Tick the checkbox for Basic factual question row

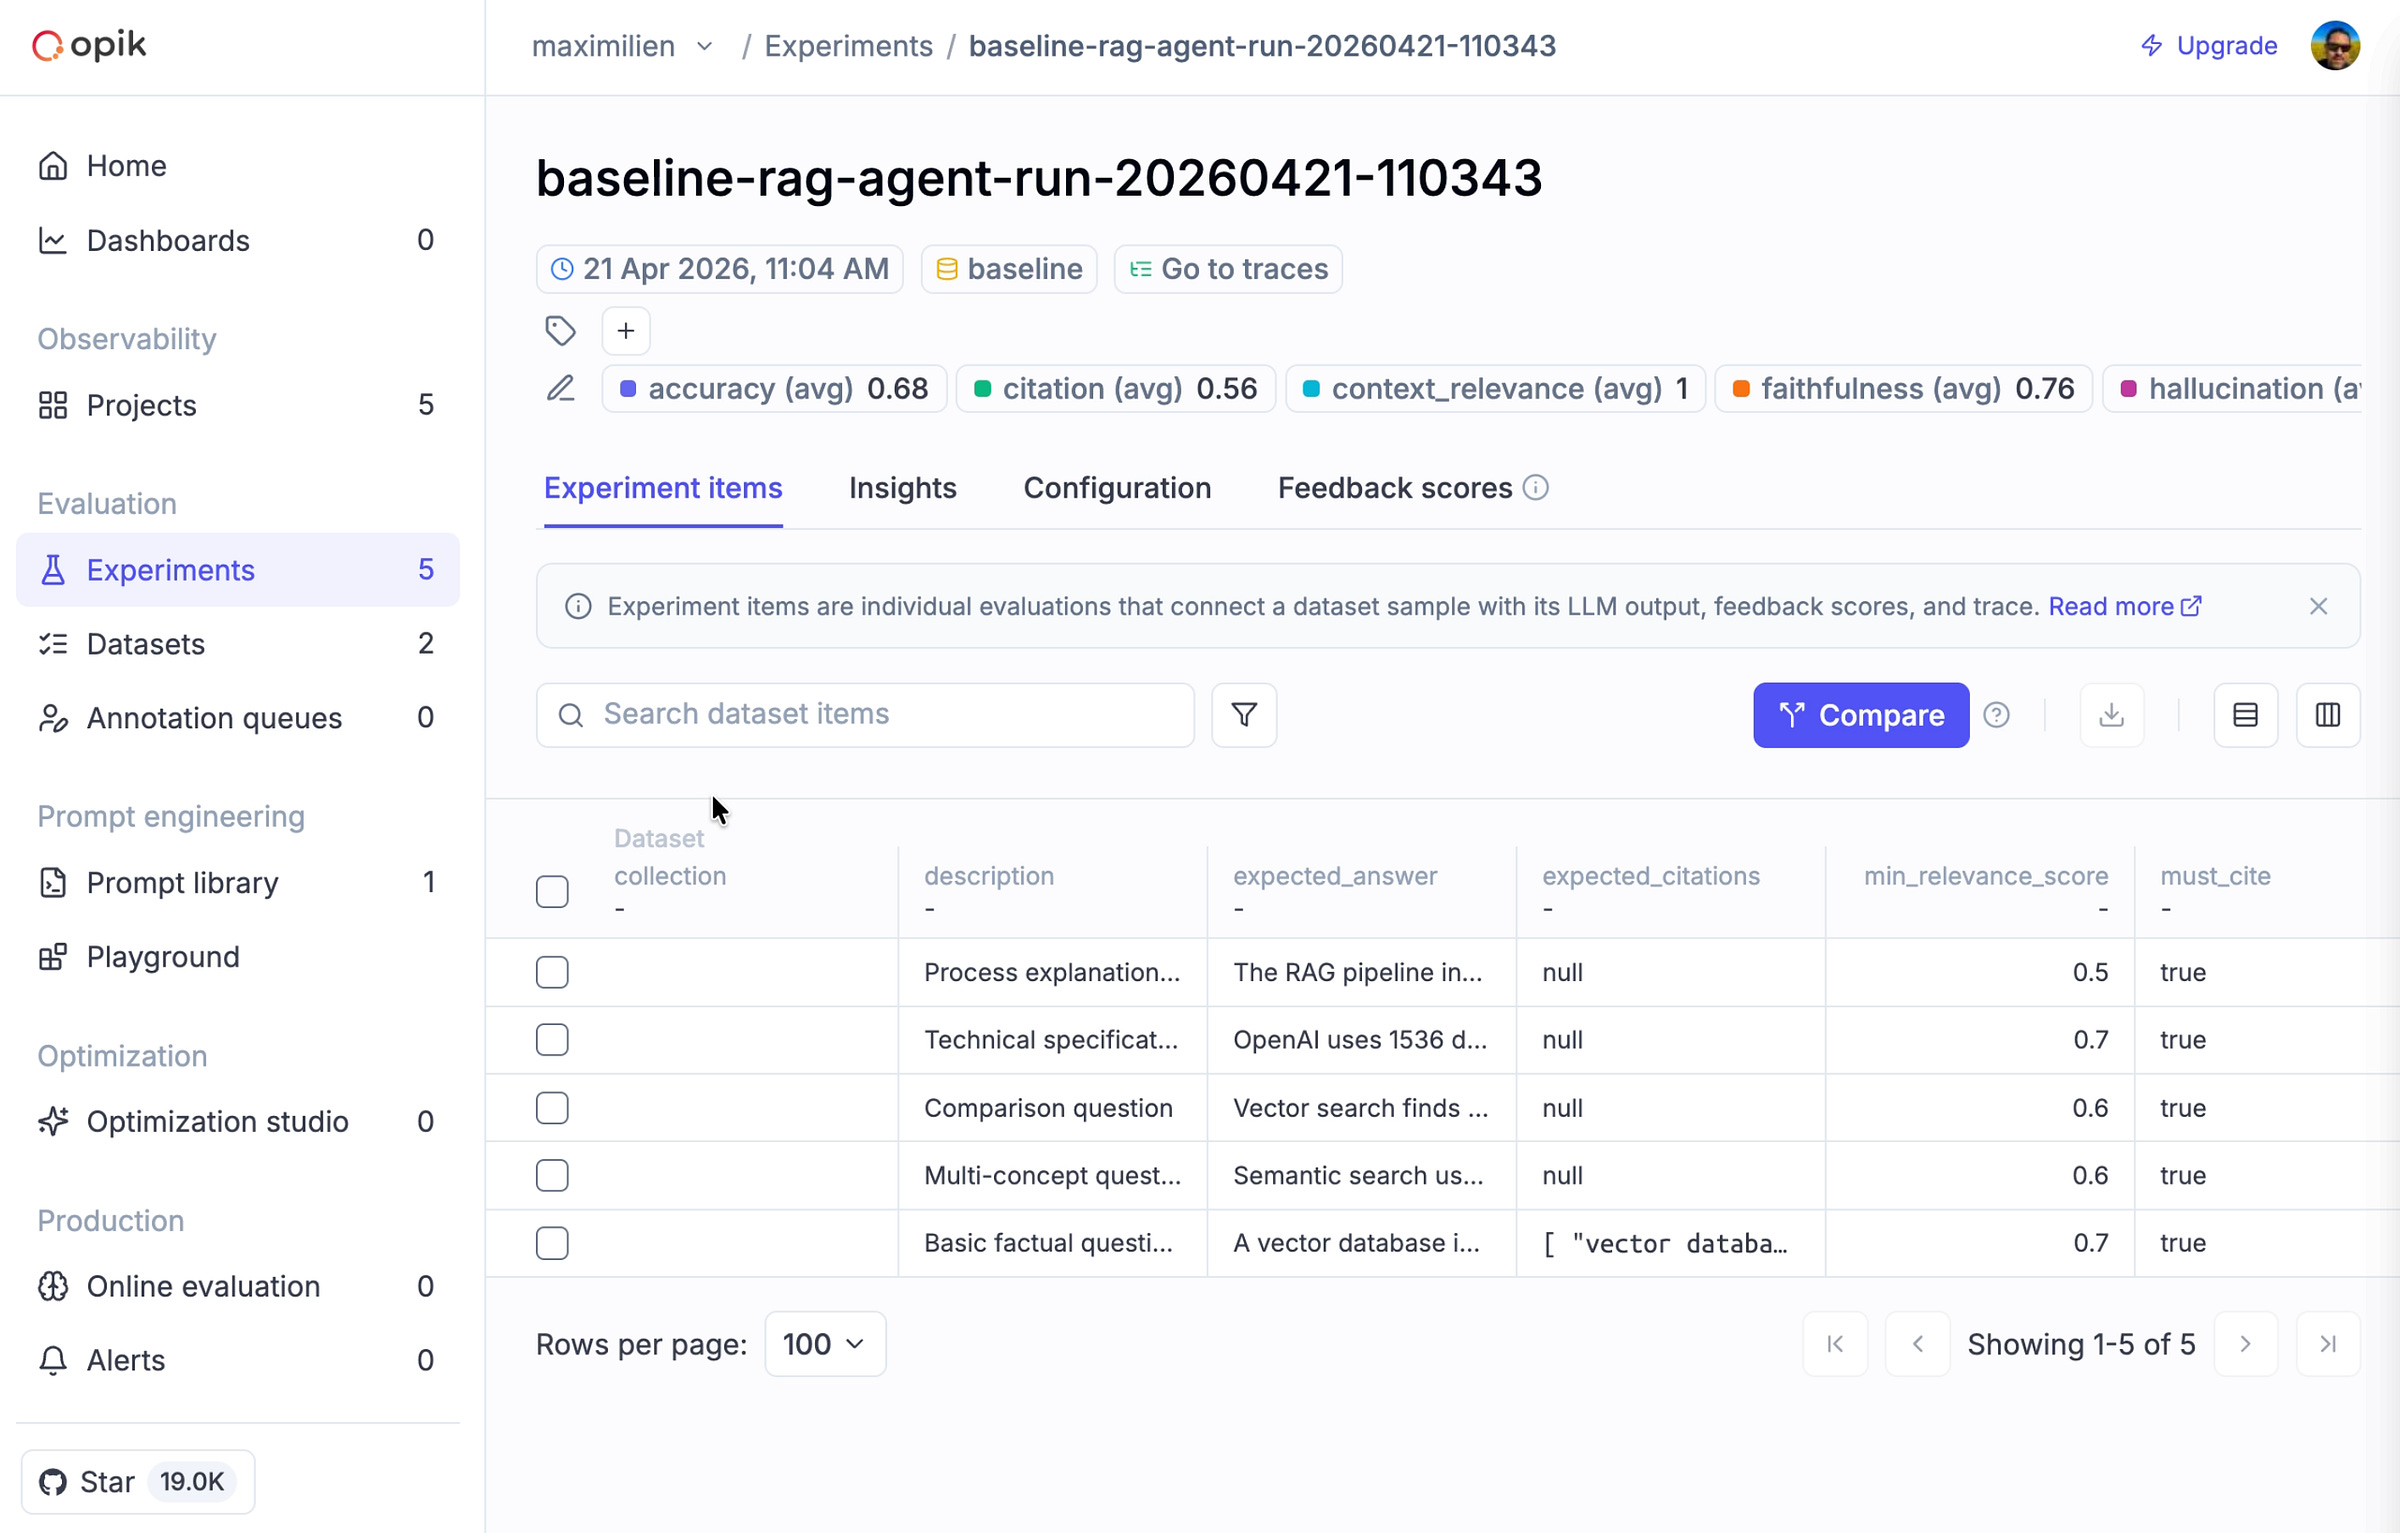click(552, 1242)
